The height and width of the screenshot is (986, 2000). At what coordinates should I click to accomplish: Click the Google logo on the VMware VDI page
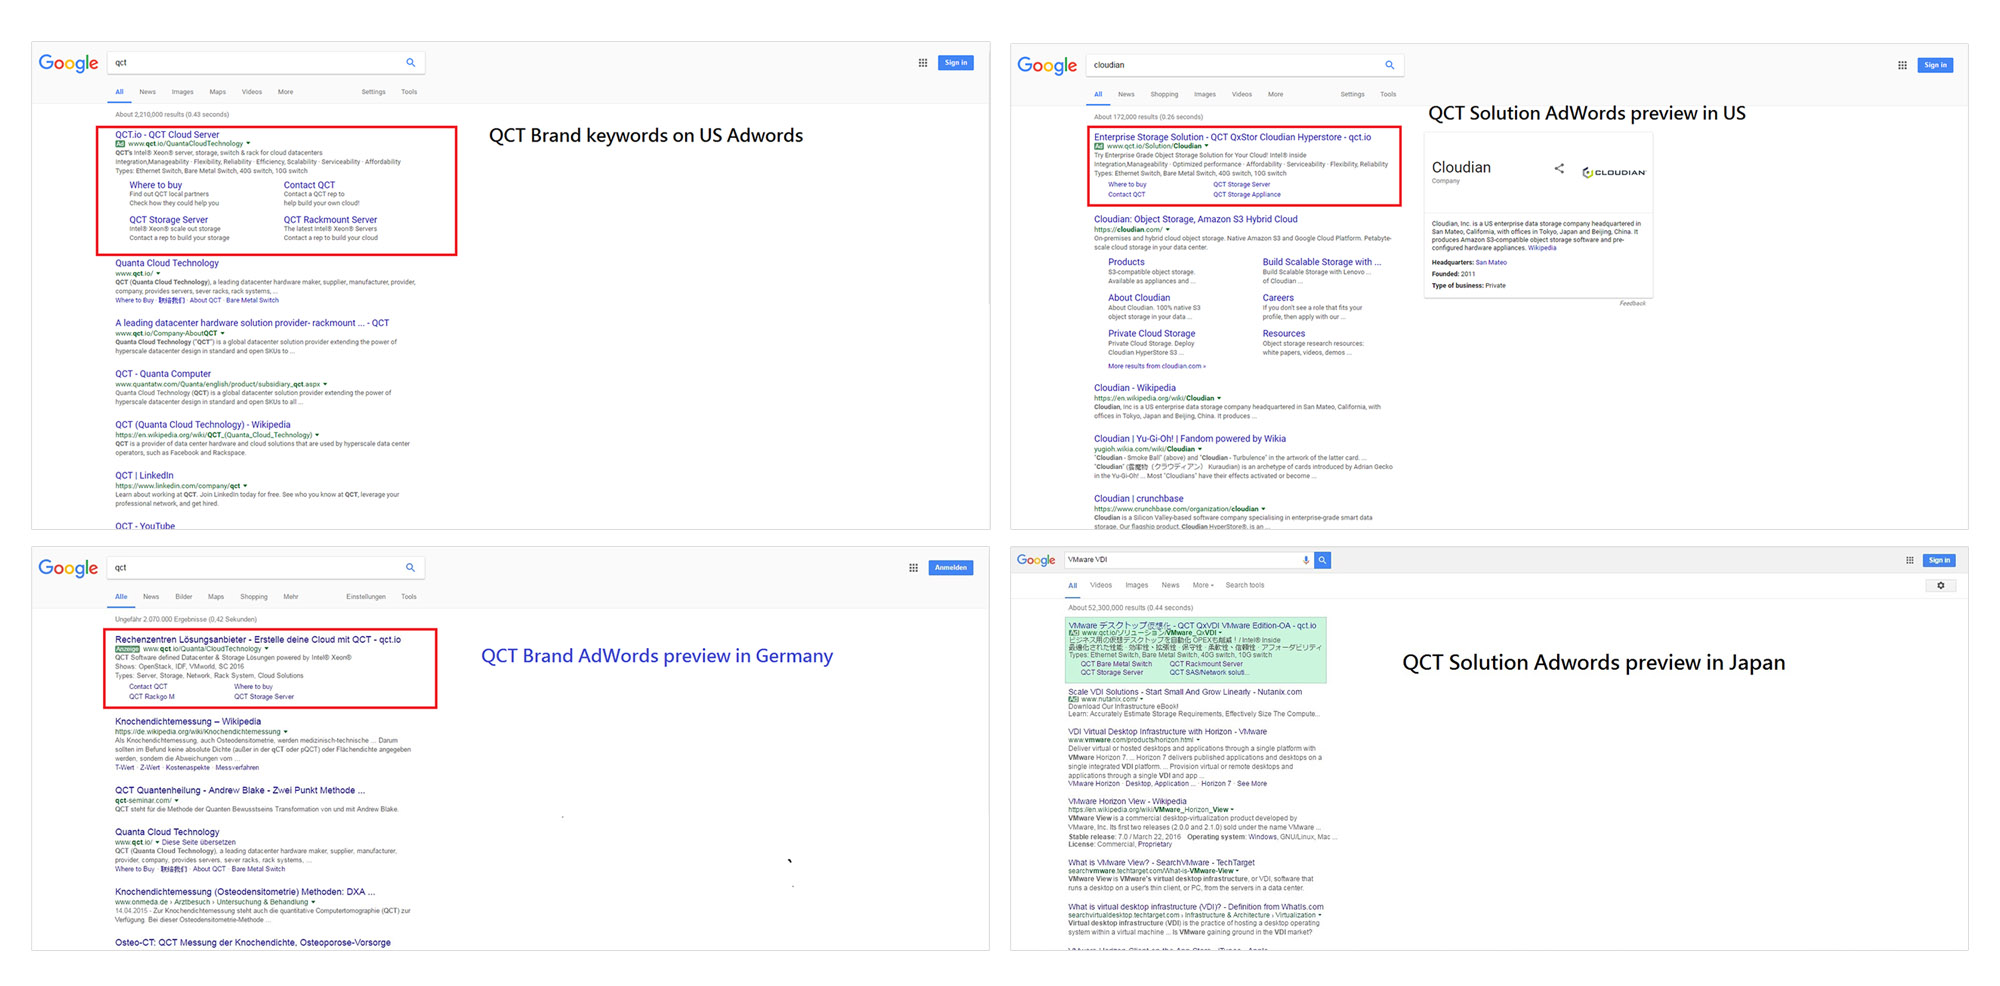1036,560
